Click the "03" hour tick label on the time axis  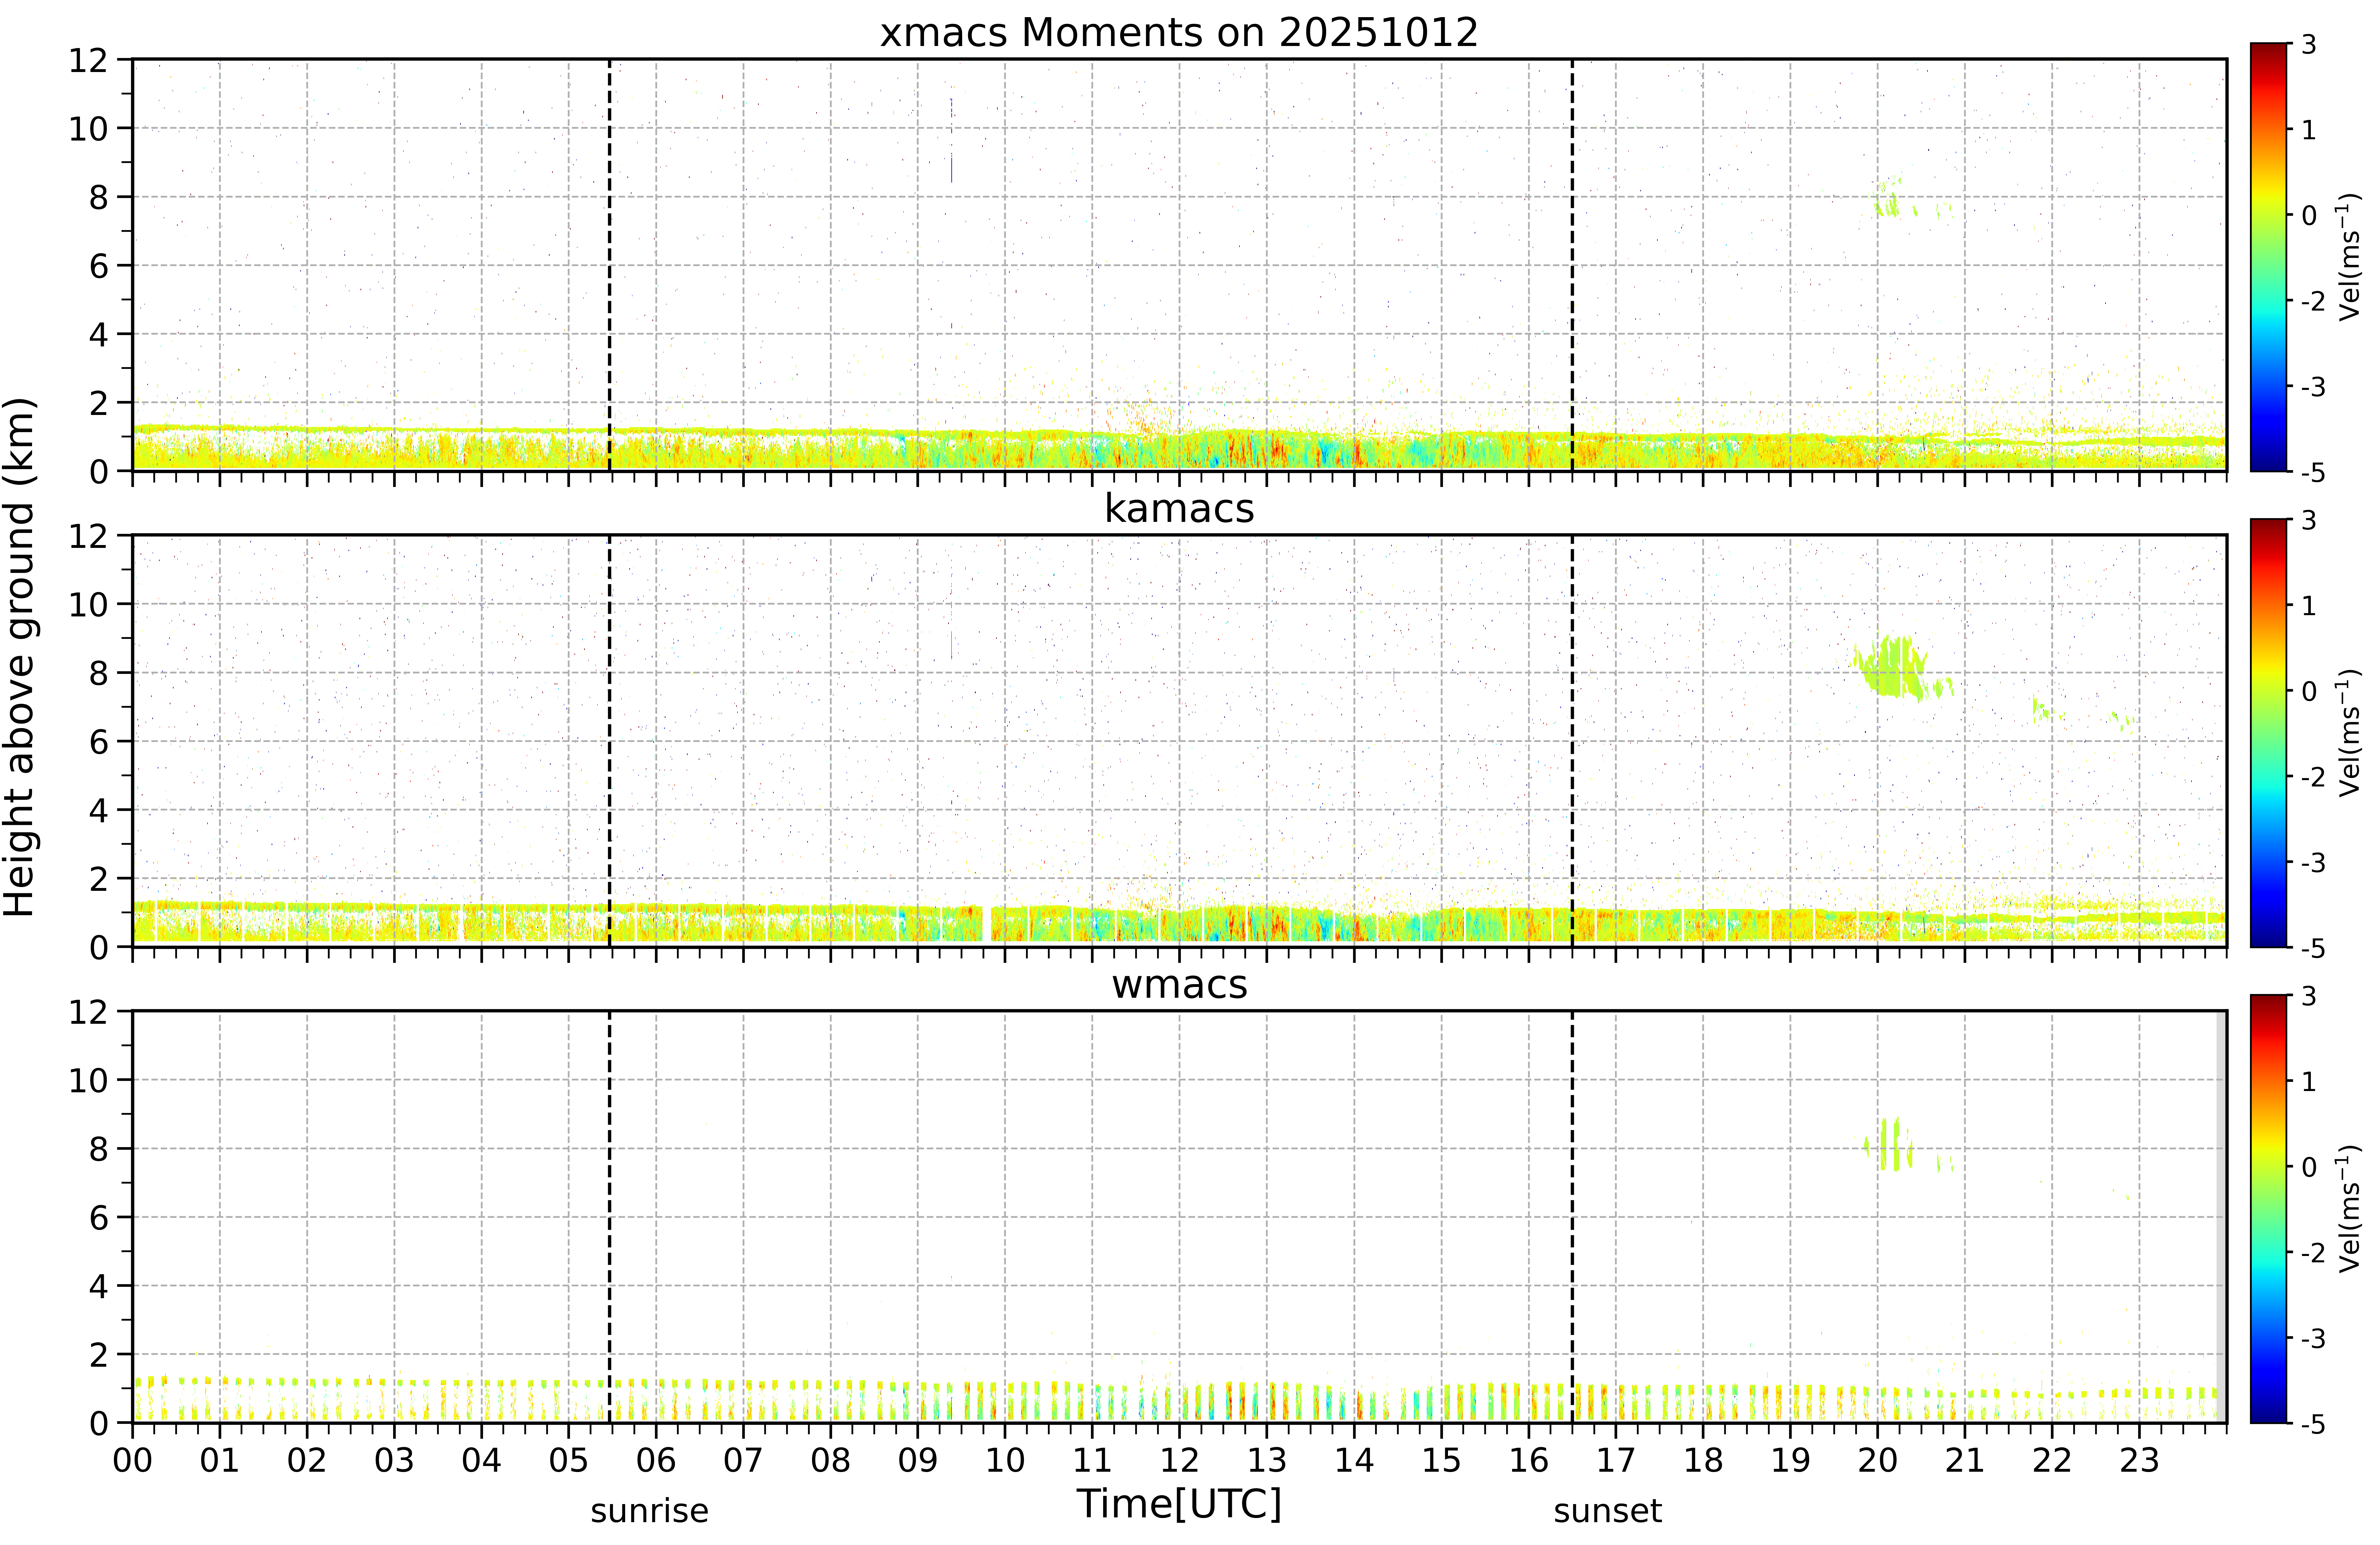[x=394, y=1461]
